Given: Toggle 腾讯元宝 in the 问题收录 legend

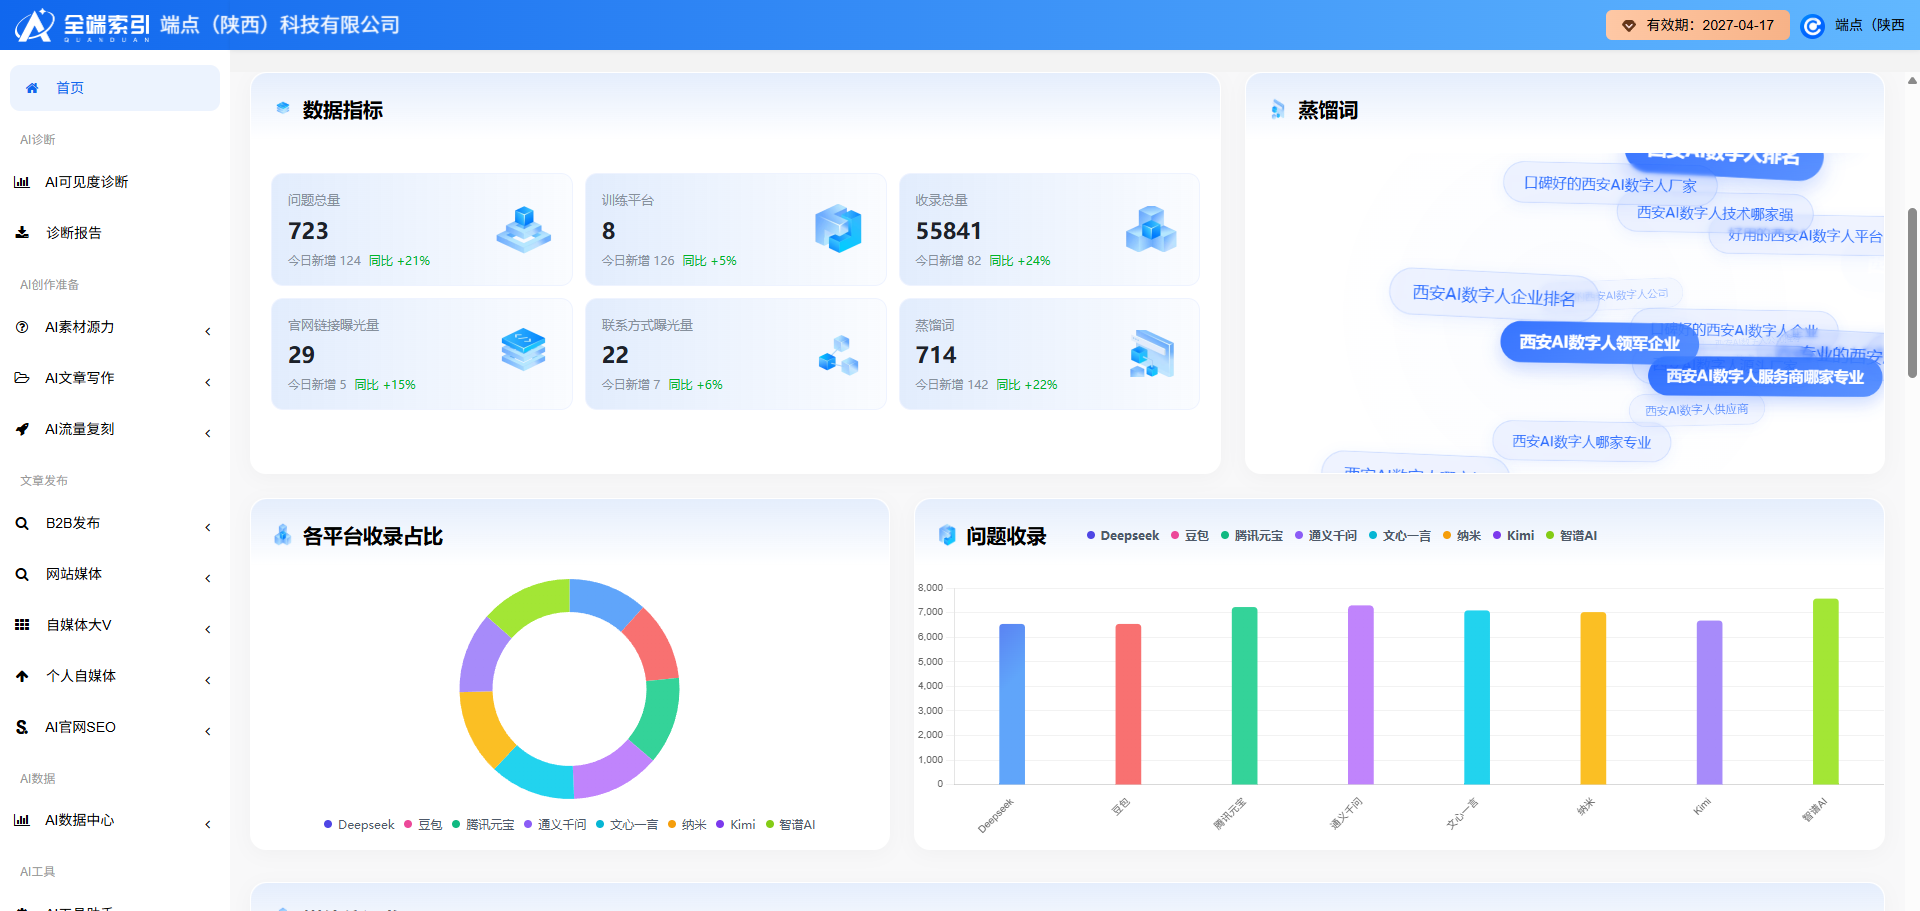Looking at the screenshot, I should tap(1252, 536).
